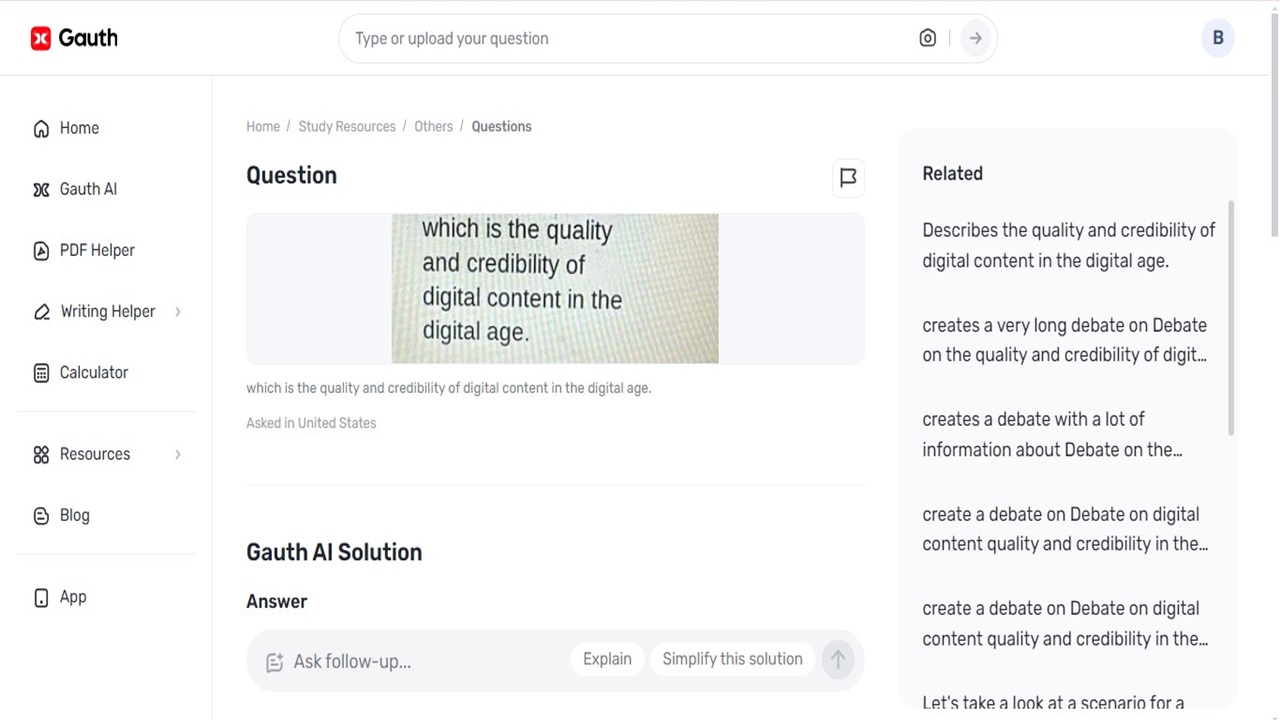Click the follow-up prompt icon in the input
Screen dimensions: 1280x720
275,661
